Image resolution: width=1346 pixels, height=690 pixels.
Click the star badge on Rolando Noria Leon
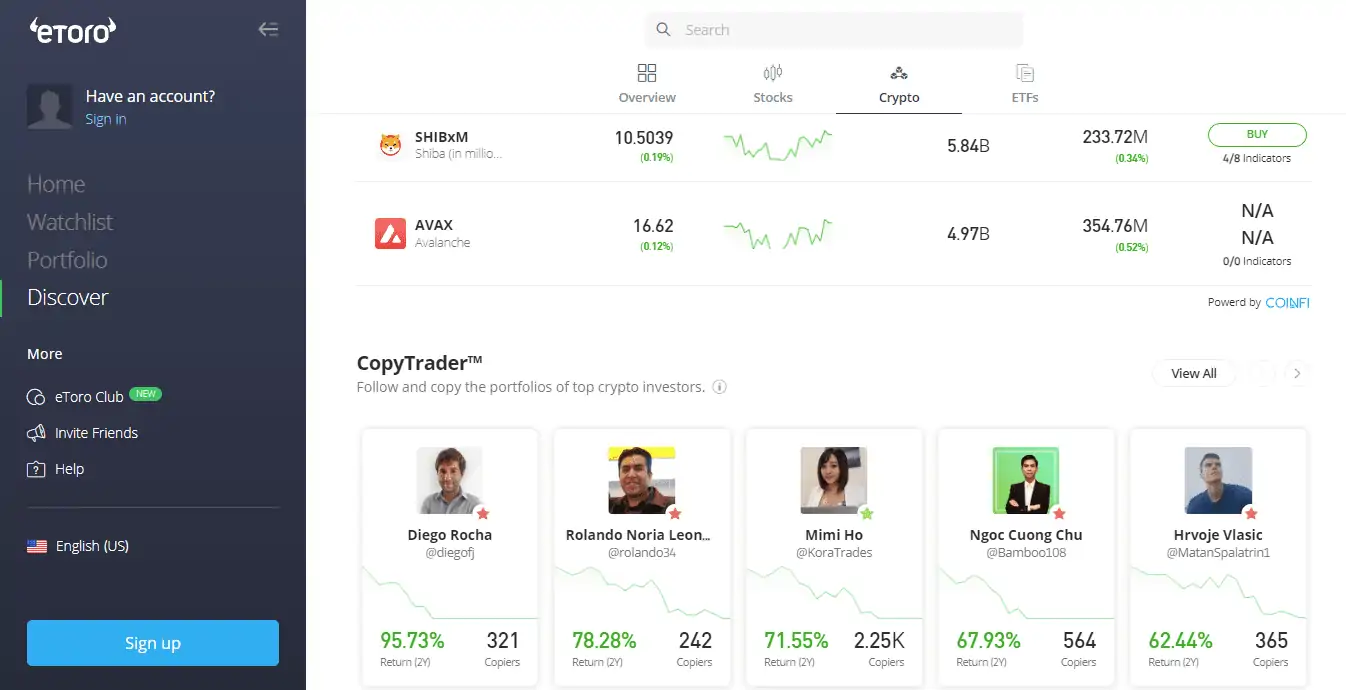(x=674, y=513)
